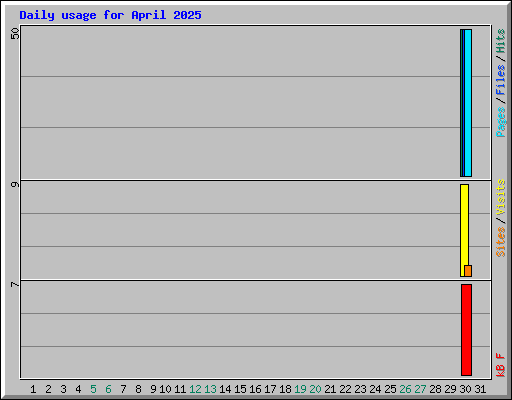Click the red KB F bar for day 30
The image size is (512, 400).
467,330
